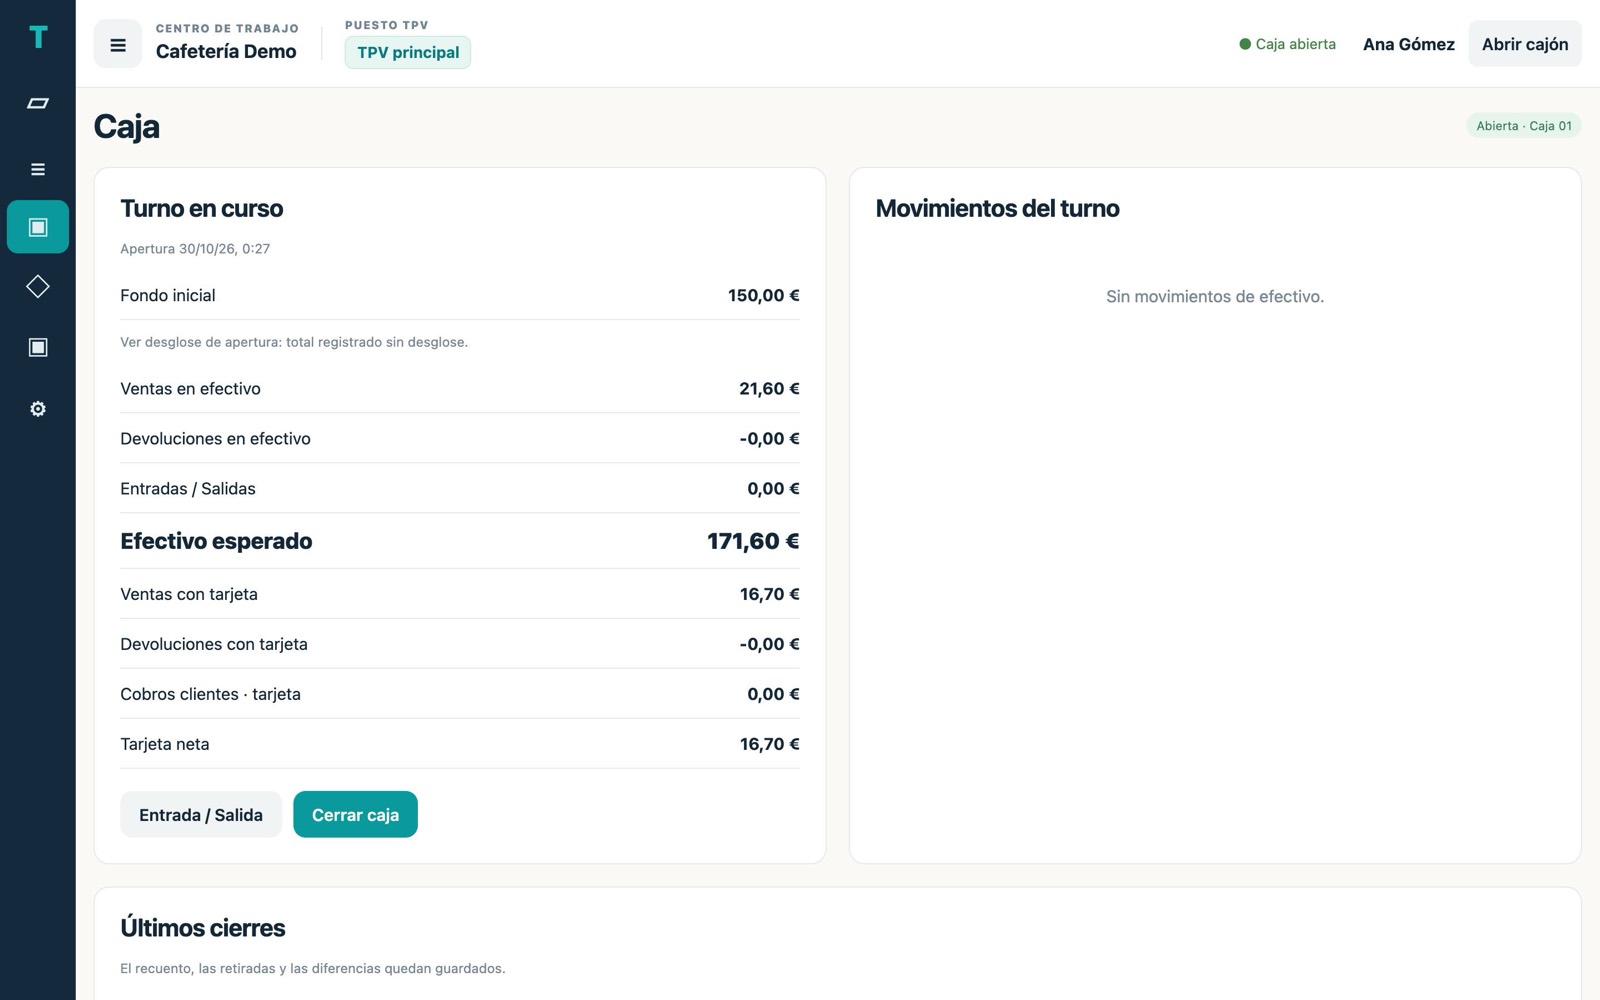Click the Fondo inicial value 150,00 €
This screenshot has height=1000, width=1600.
click(764, 295)
